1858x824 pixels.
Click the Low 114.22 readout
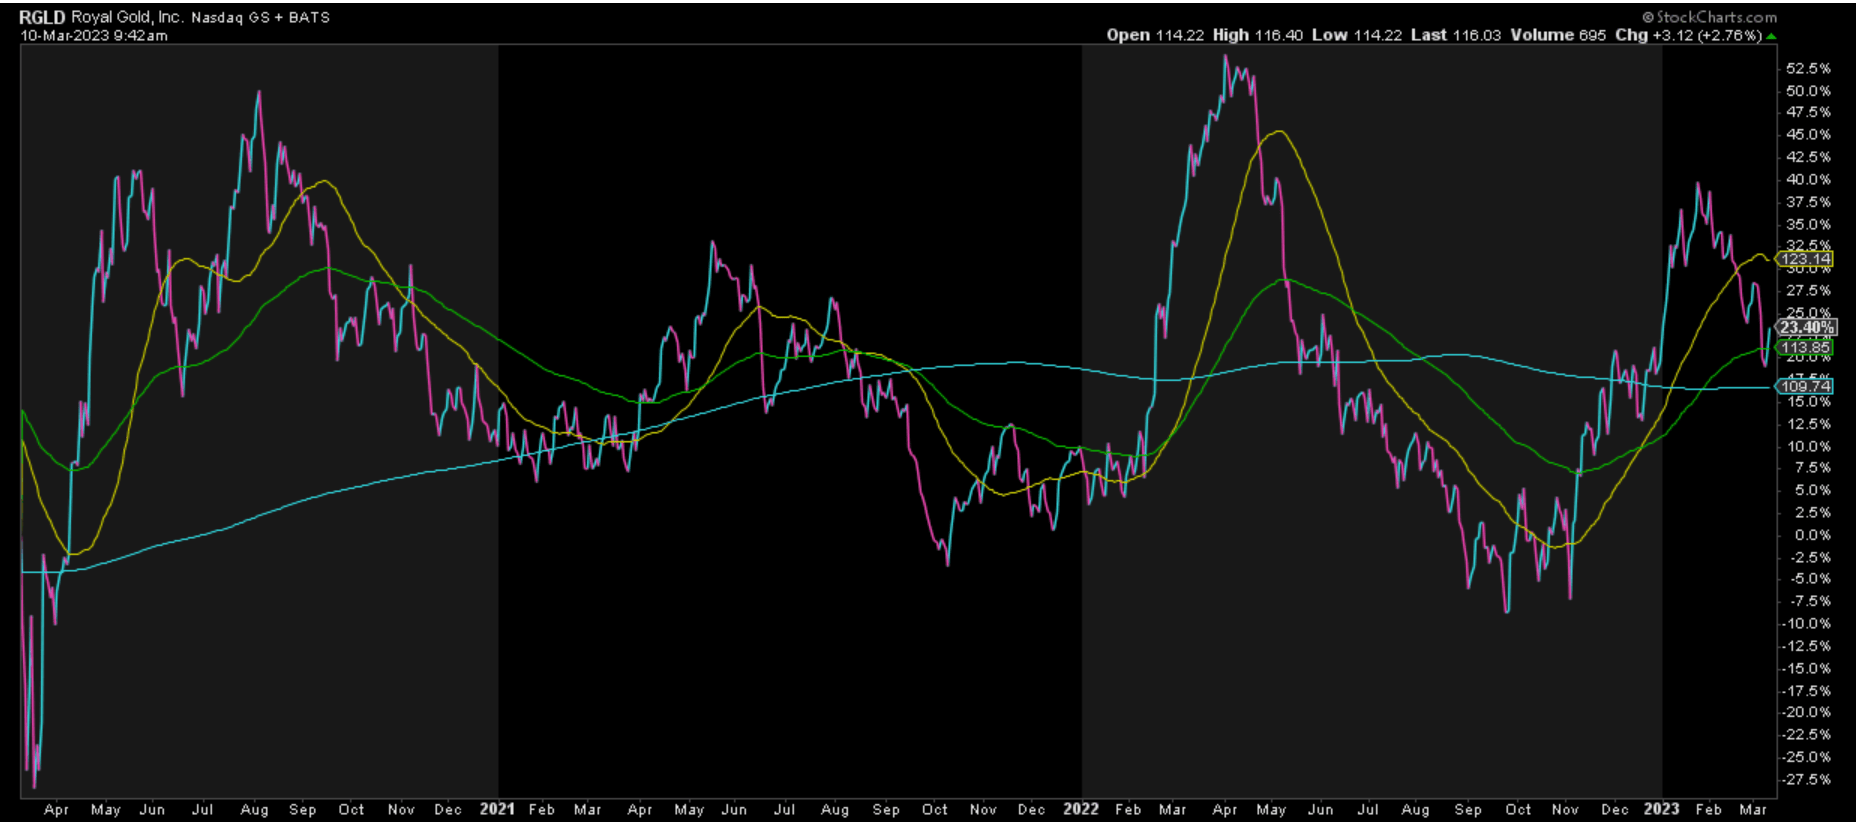point(1357,35)
